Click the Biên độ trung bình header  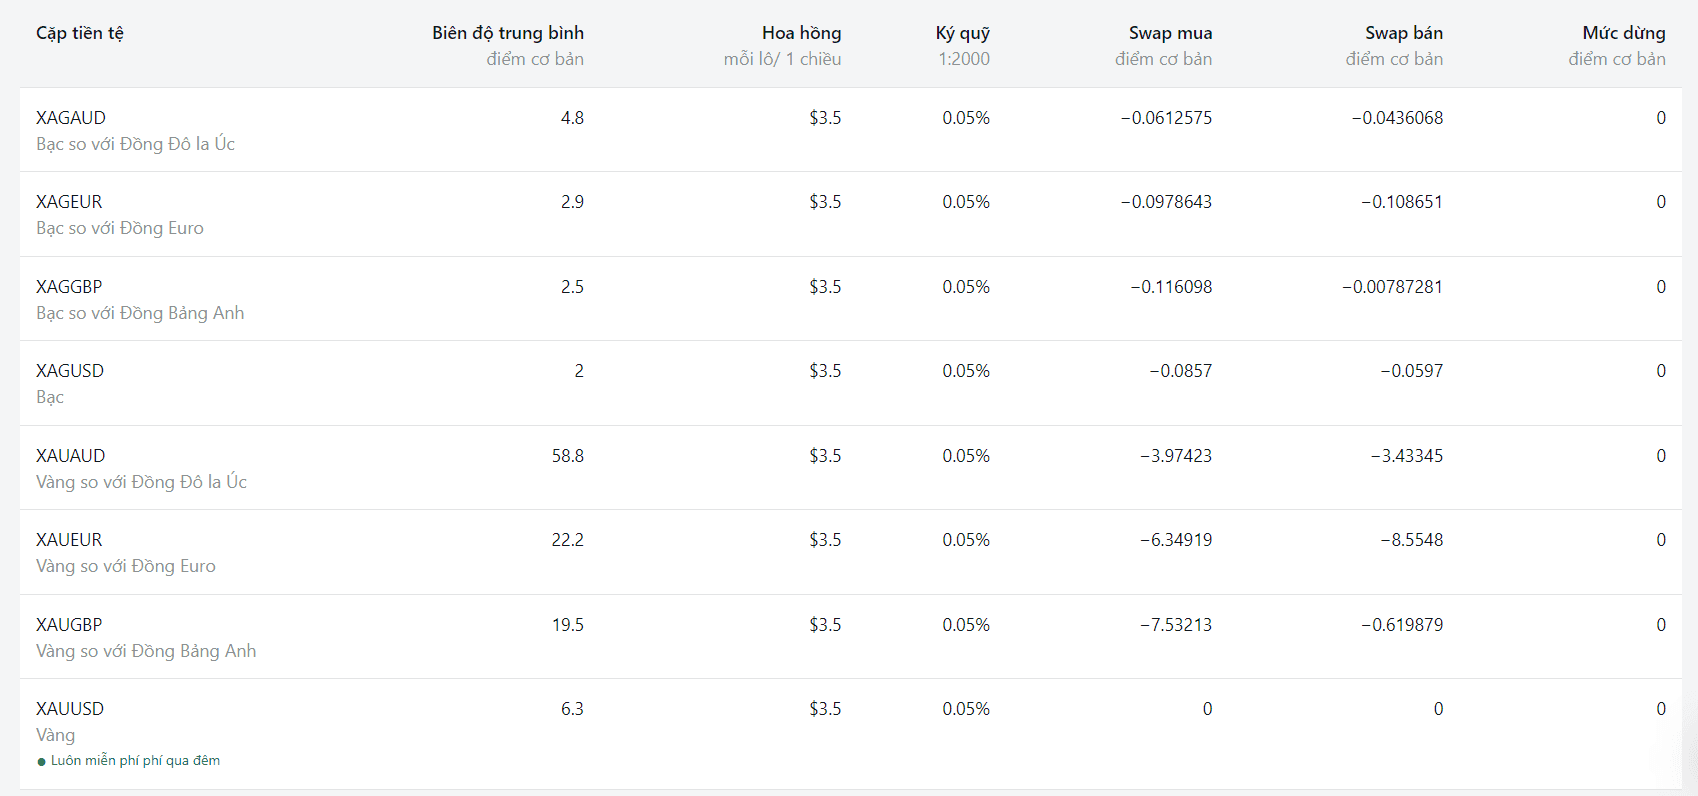click(x=508, y=33)
